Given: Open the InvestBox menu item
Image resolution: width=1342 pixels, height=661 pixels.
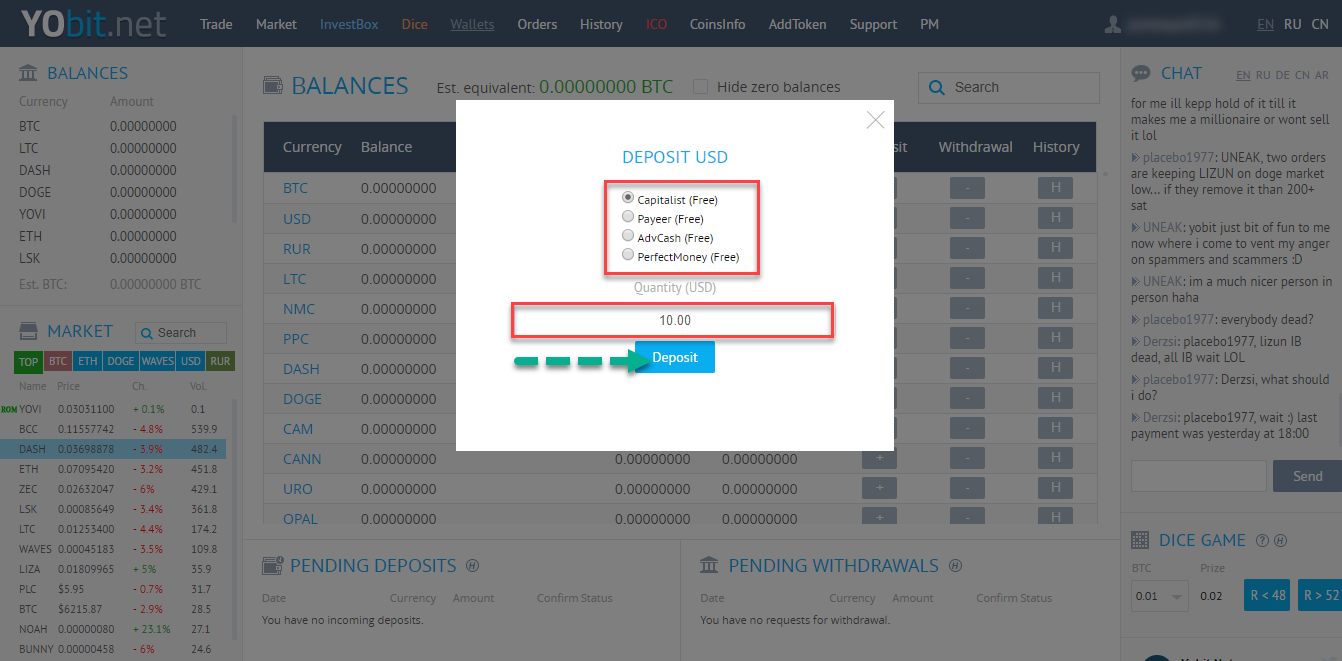Looking at the screenshot, I should tap(349, 24).
